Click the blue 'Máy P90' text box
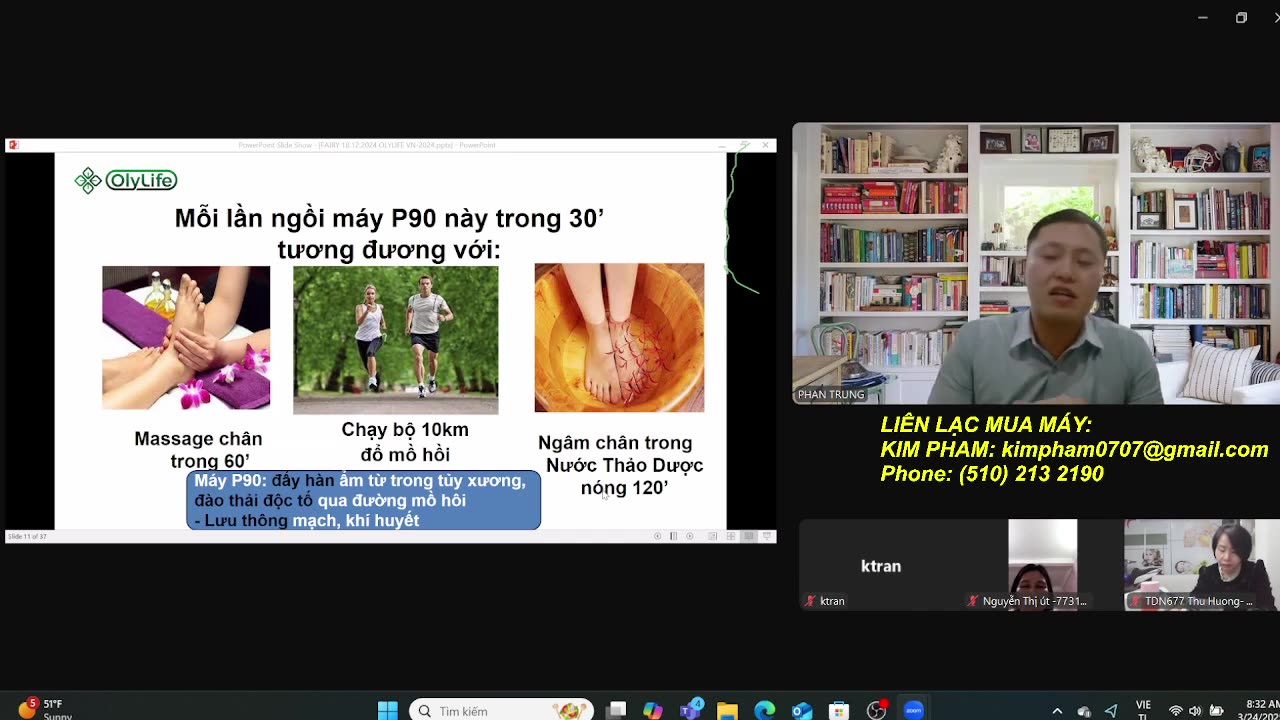The width and height of the screenshot is (1280, 720). click(x=363, y=500)
